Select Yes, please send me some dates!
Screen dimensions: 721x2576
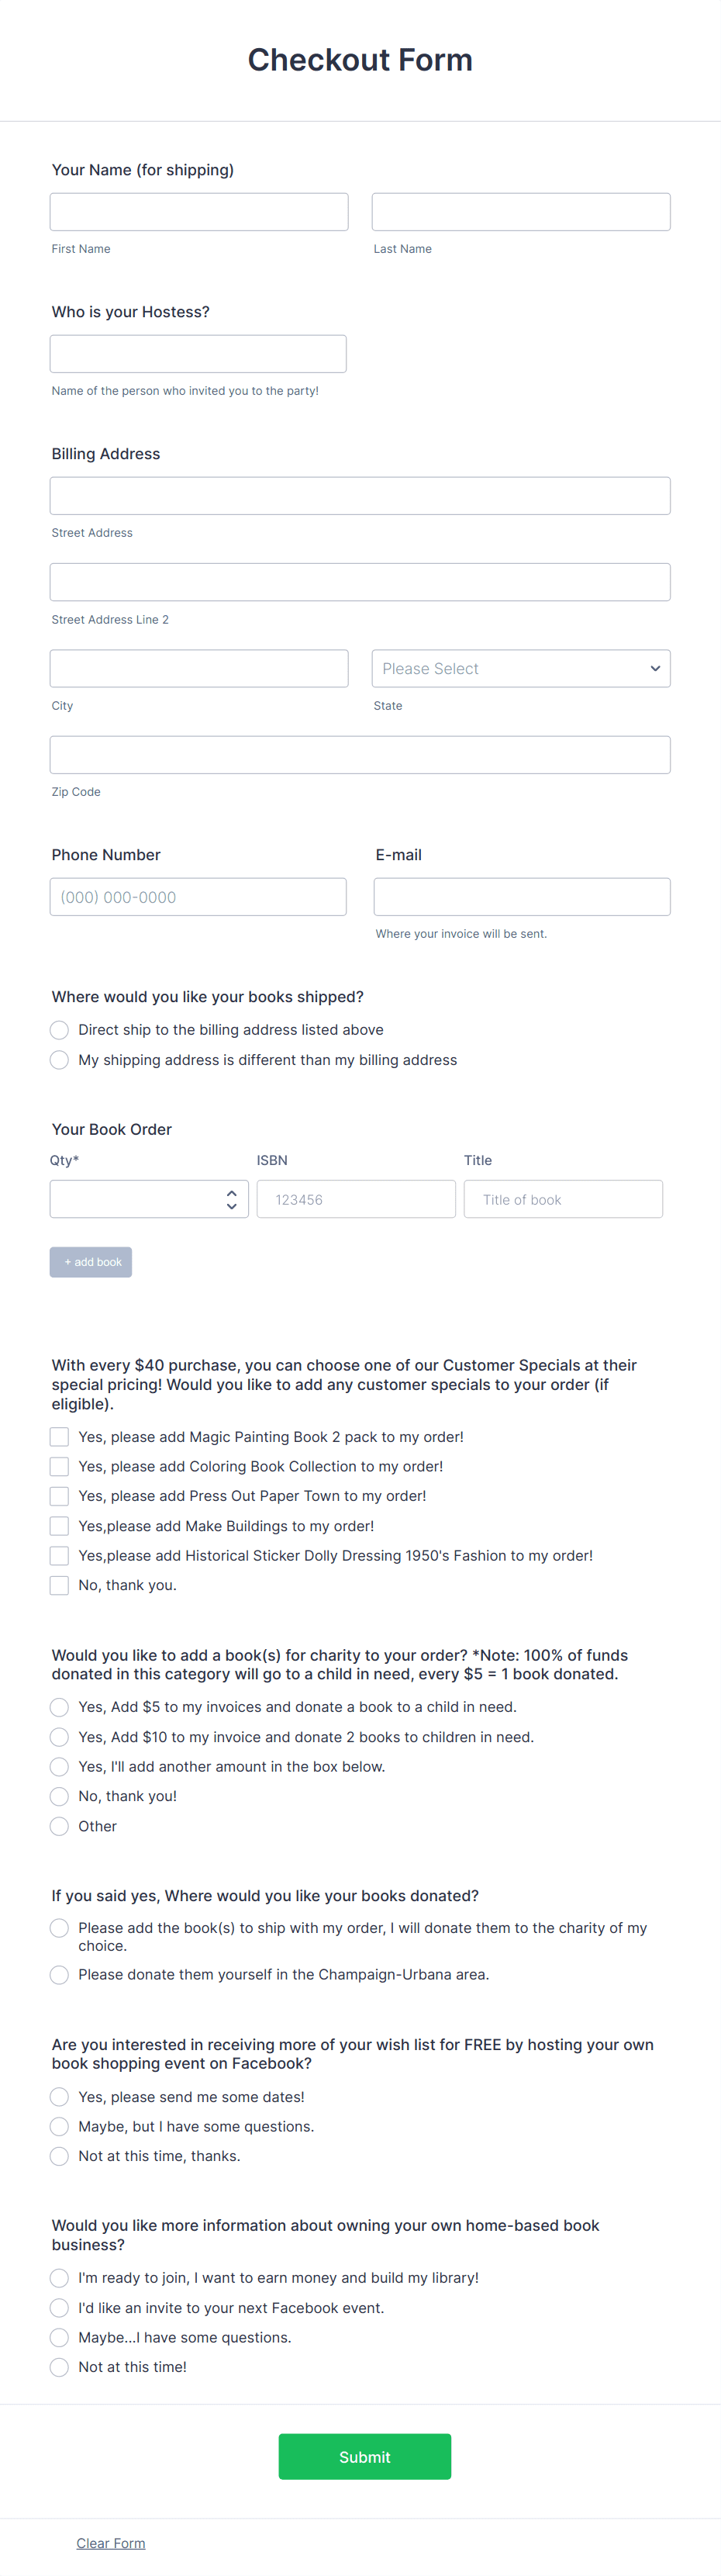point(59,2096)
